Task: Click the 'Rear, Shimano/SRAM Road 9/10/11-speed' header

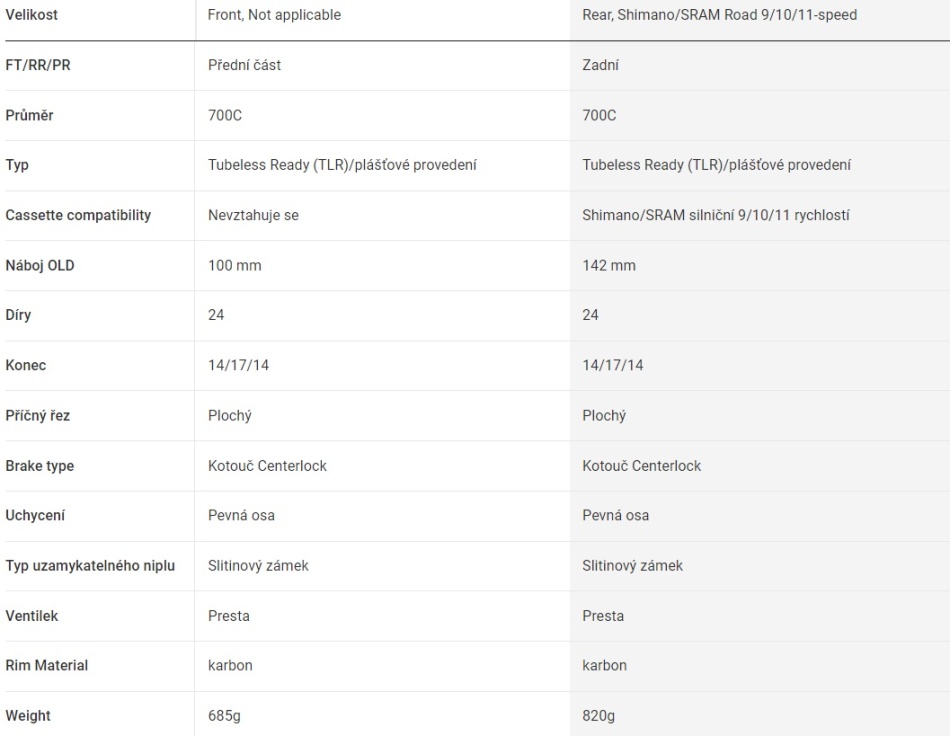Action: (x=719, y=15)
